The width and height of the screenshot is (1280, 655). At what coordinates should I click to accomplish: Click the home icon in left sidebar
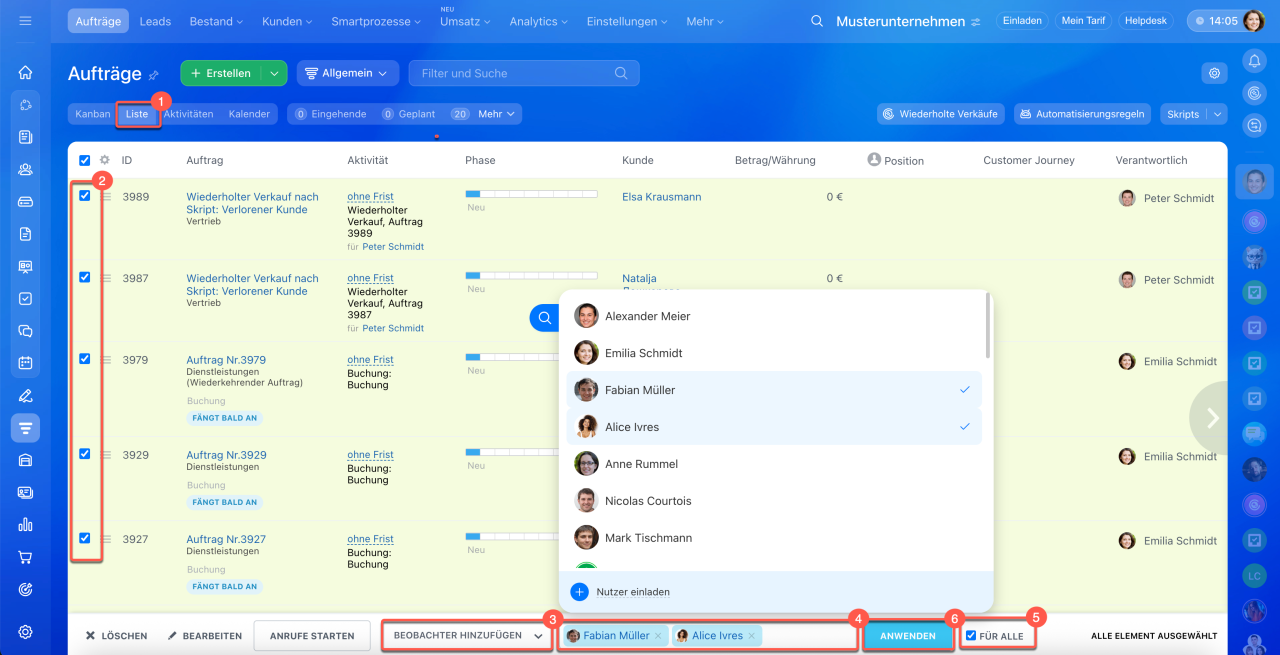pos(25,72)
